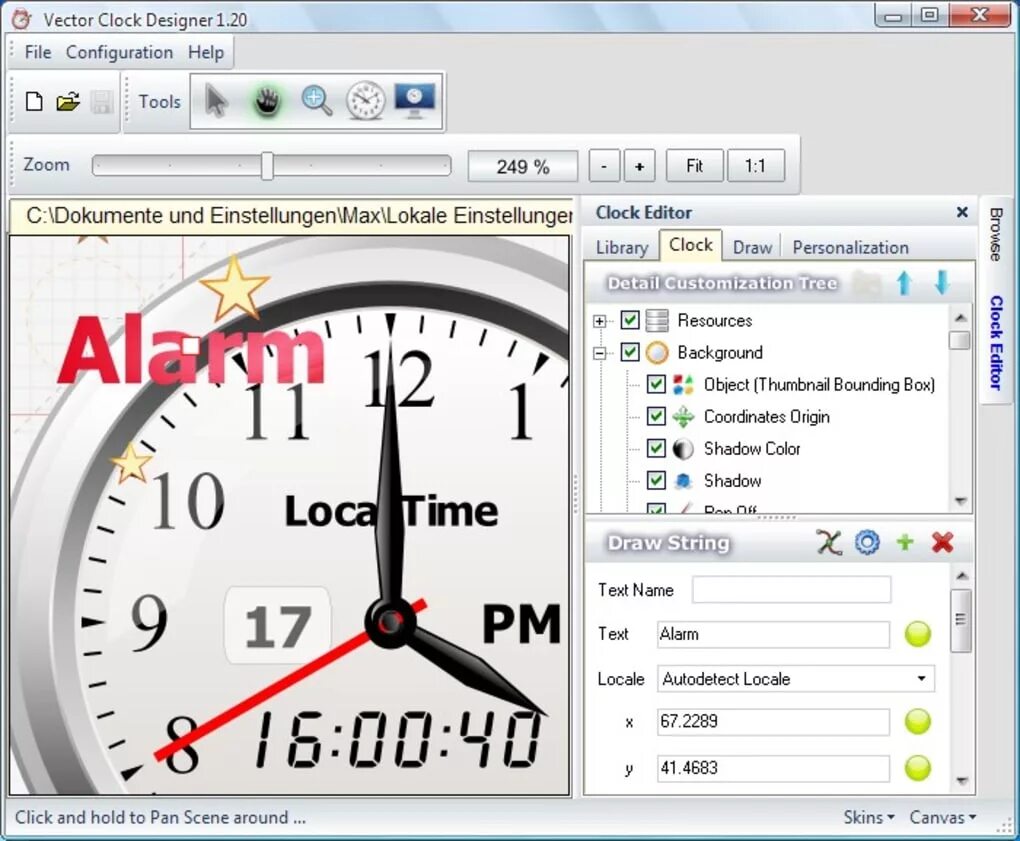Click the y field 41.4683

coord(773,768)
